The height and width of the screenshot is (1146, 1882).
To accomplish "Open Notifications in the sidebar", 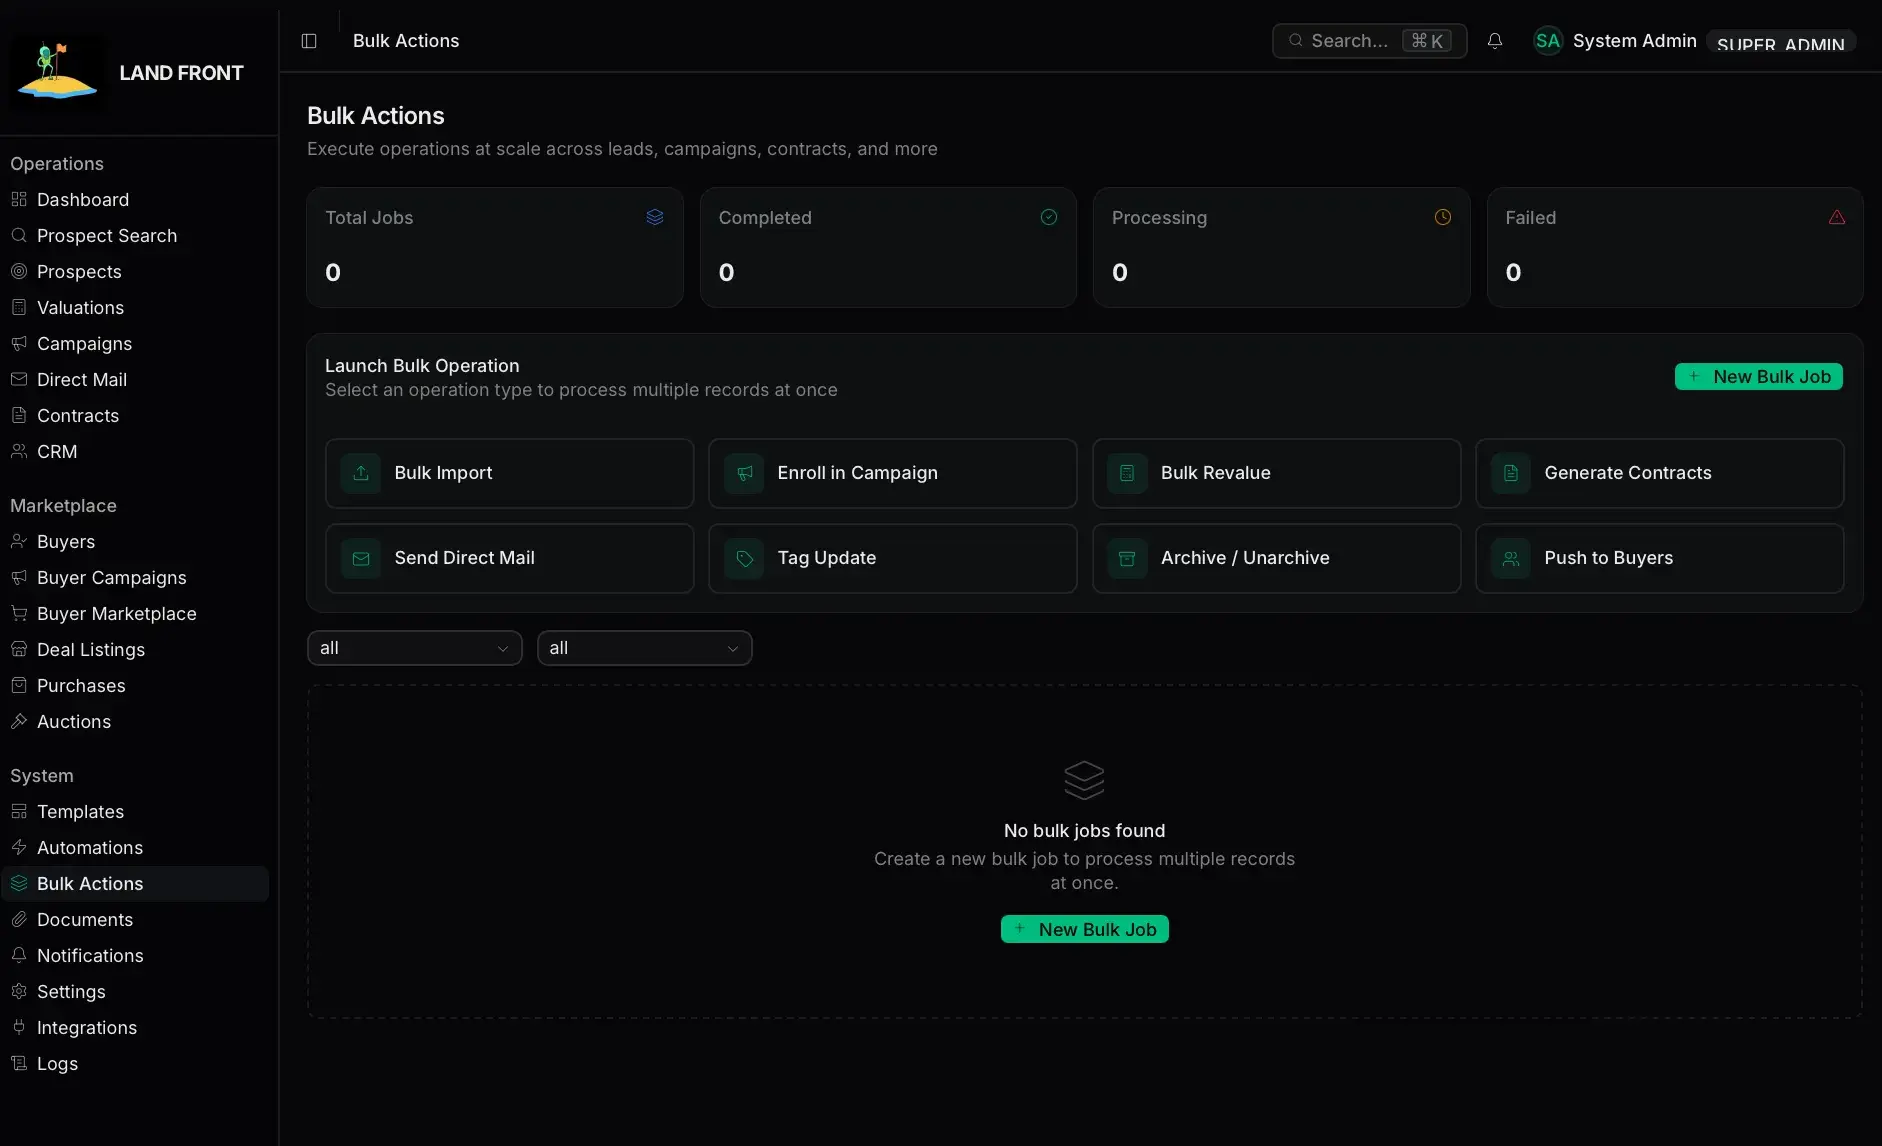I will point(135,955).
